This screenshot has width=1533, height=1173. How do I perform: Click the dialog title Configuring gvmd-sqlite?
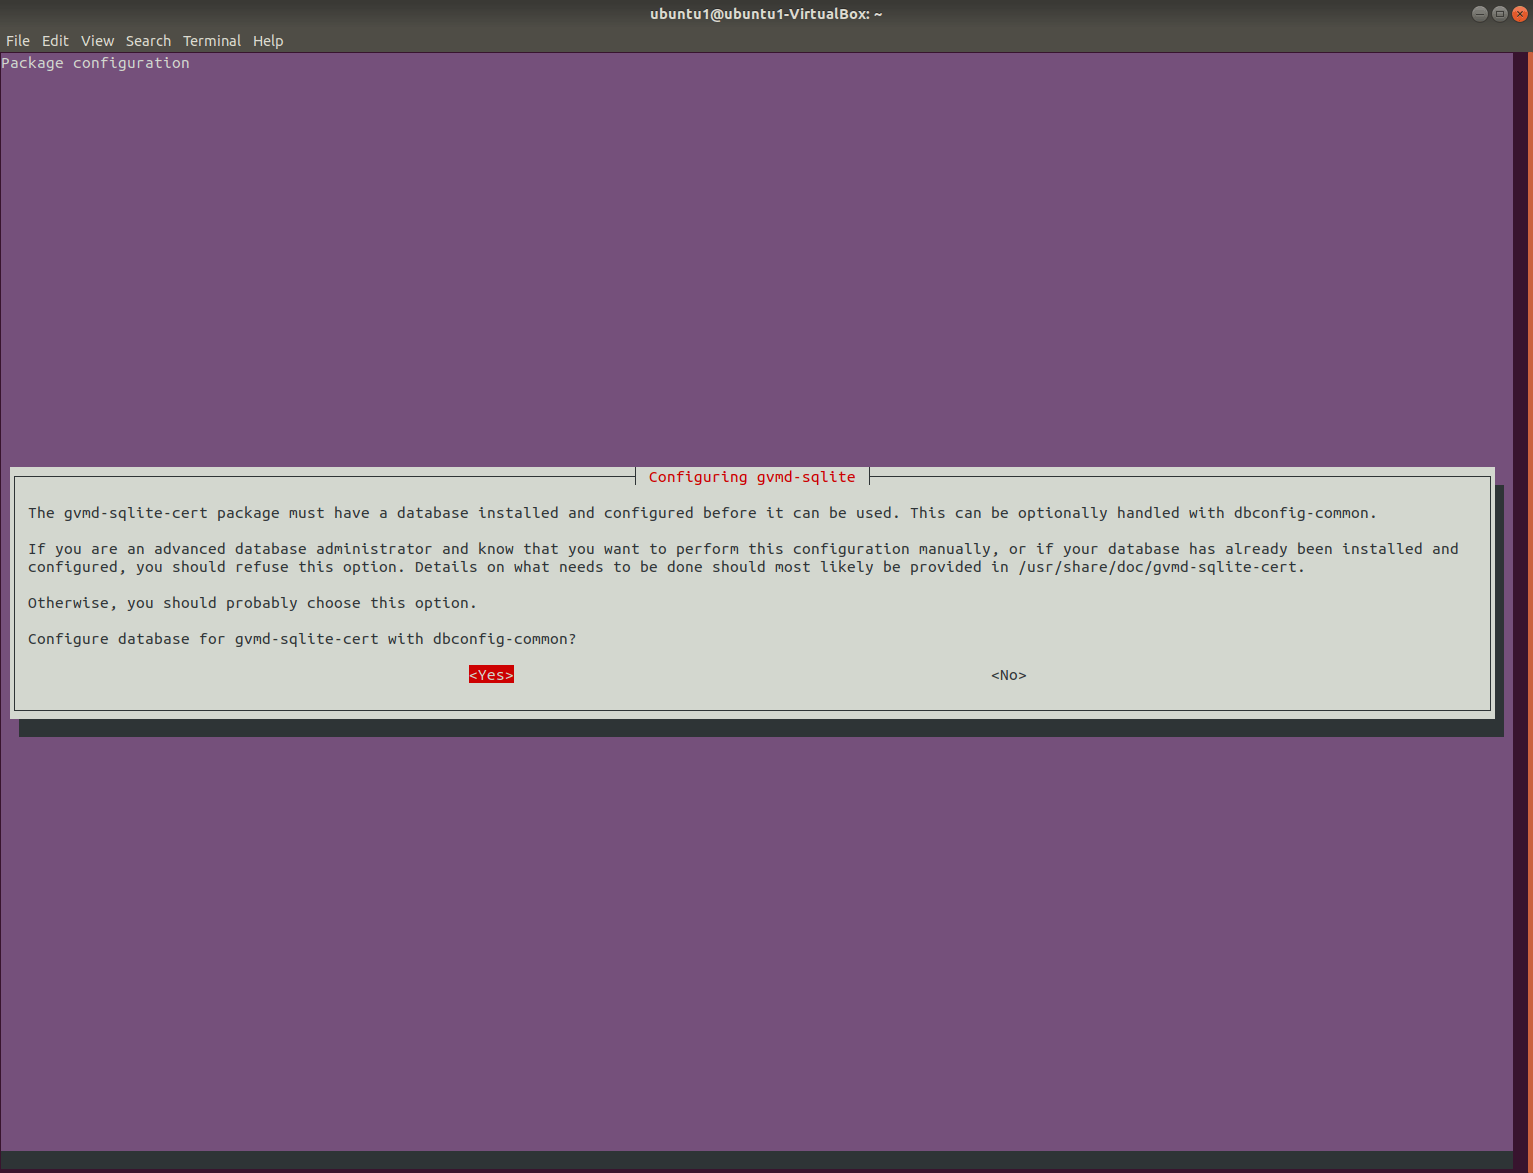751,477
